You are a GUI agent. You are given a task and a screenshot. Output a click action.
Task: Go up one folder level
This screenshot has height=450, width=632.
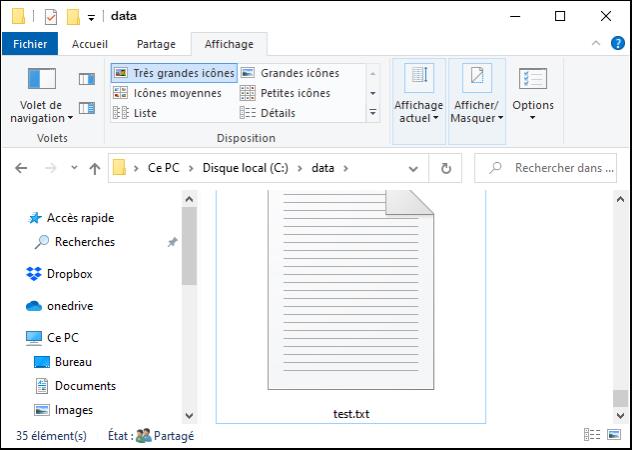pyautogui.click(x=95, y=169)
